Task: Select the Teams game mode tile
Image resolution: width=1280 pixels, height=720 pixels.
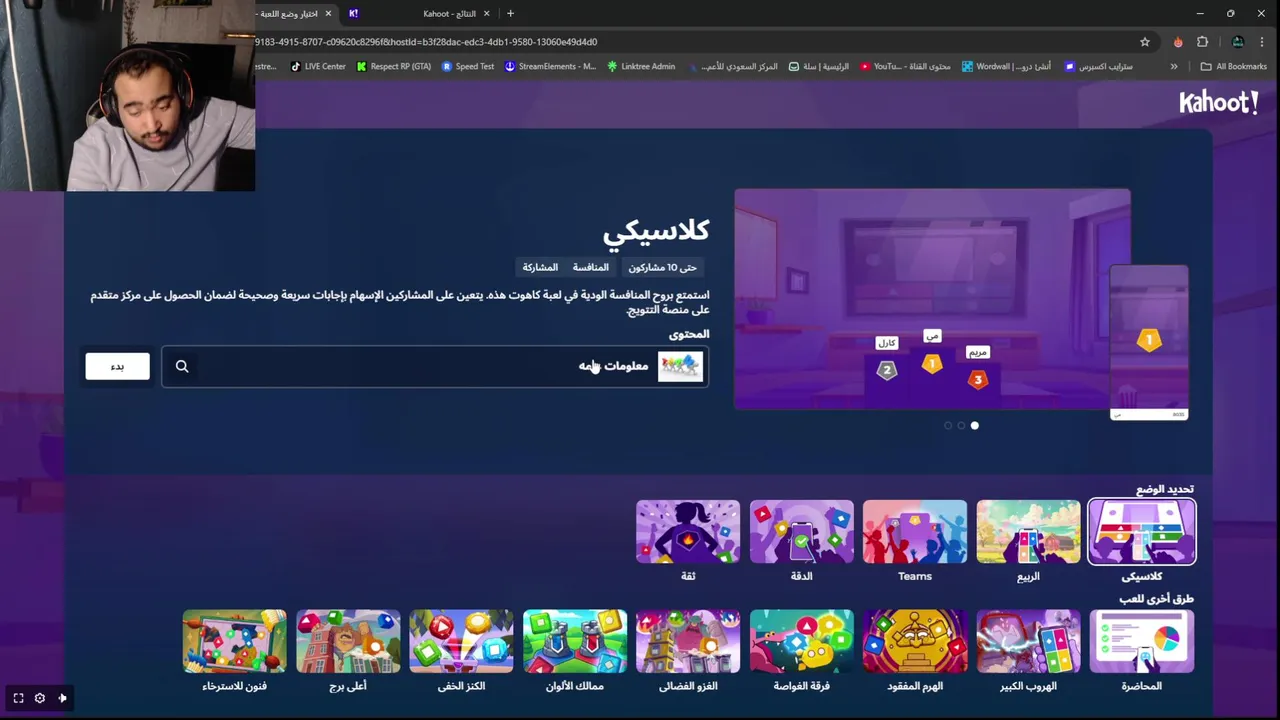Action: [x=915, y=532]
